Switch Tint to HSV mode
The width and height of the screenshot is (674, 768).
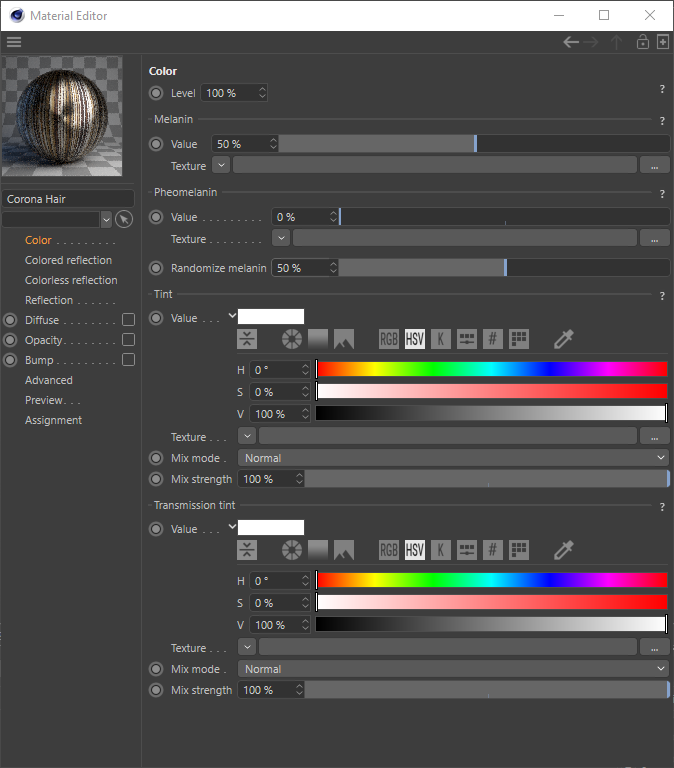(x=415, y=339)
